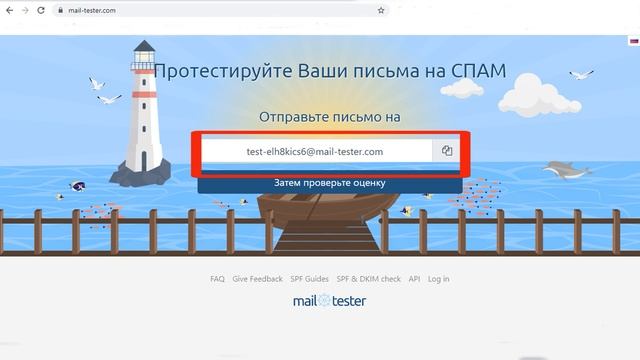This screenshot has width=640, height=360.
Task: Reload the page with refresh icon
Action: 41,10
